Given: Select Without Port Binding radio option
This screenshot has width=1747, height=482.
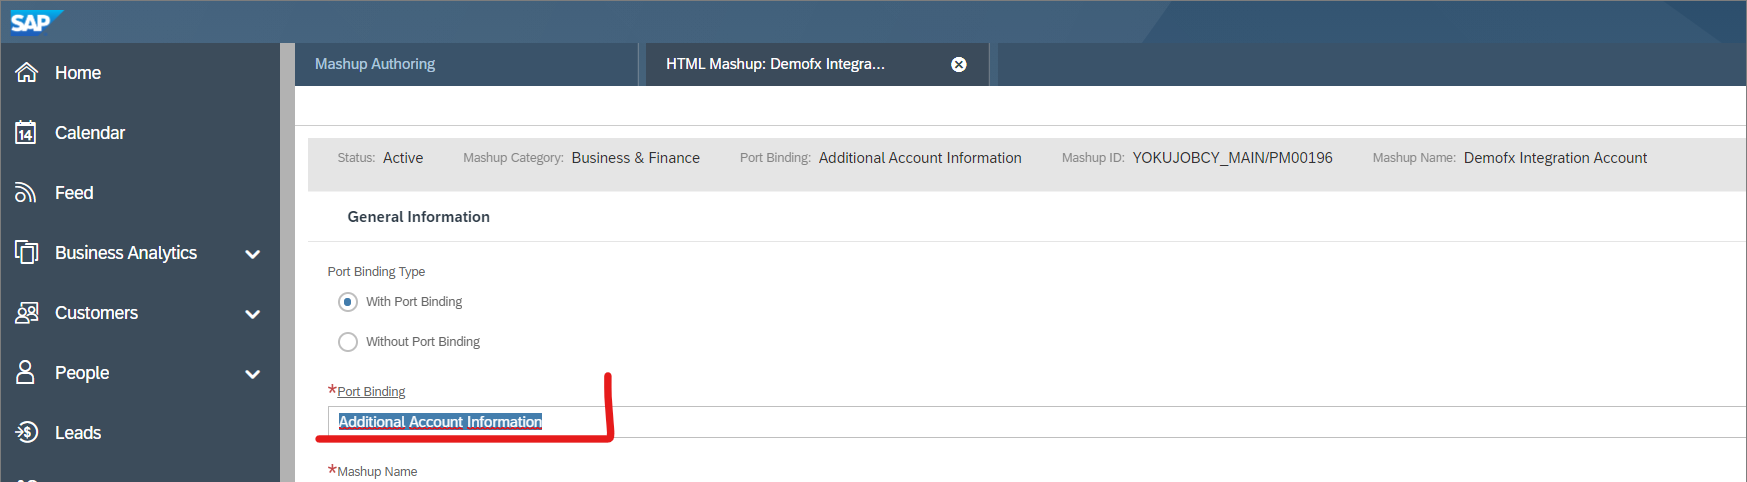Looking at the screenshot, I should [348, 342].
